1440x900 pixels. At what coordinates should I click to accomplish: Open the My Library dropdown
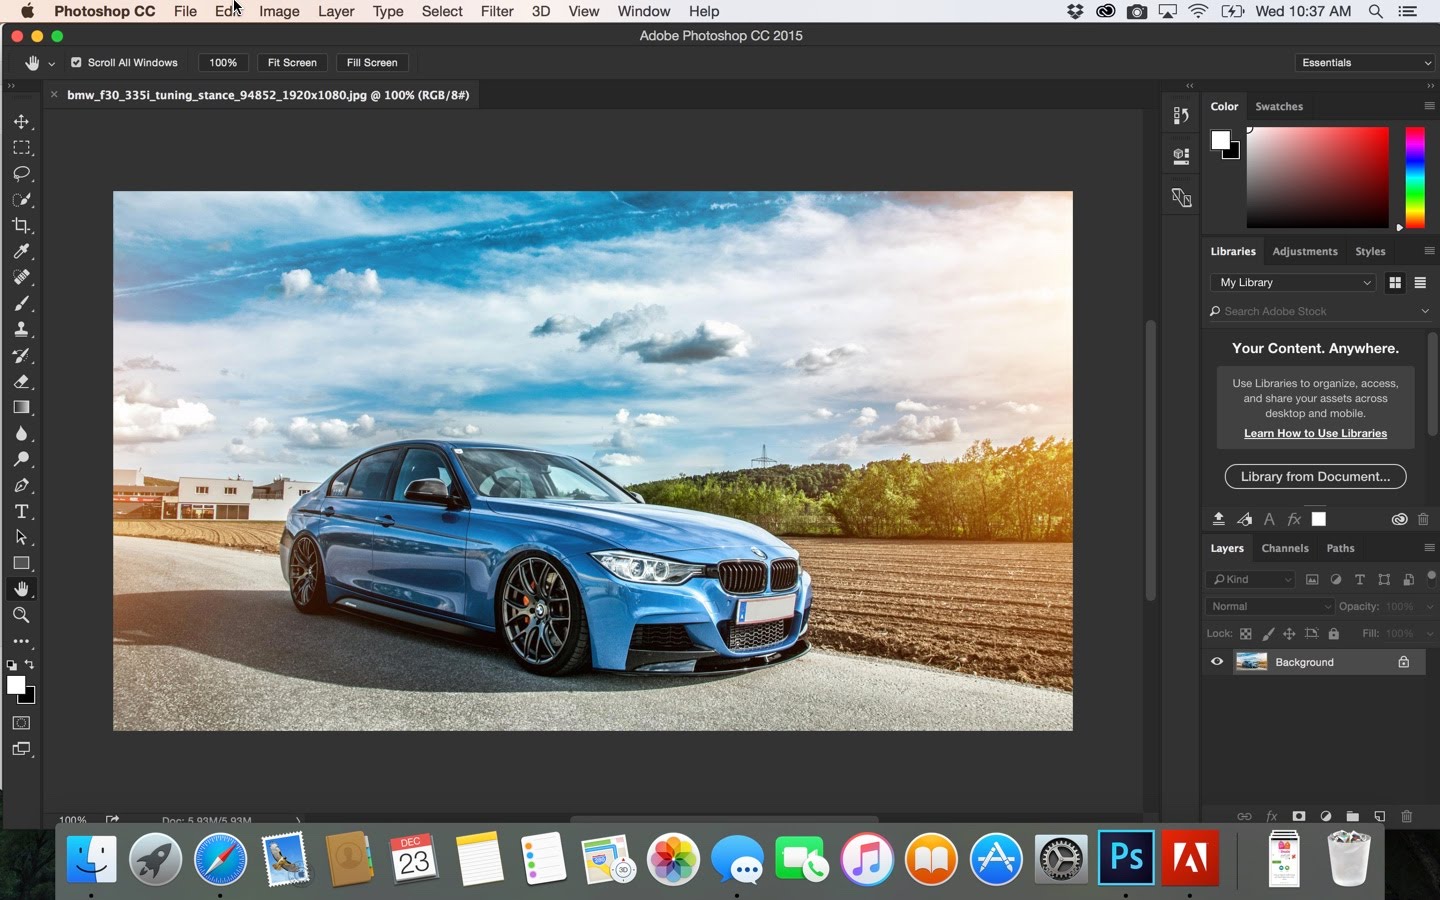(1293, 282)
